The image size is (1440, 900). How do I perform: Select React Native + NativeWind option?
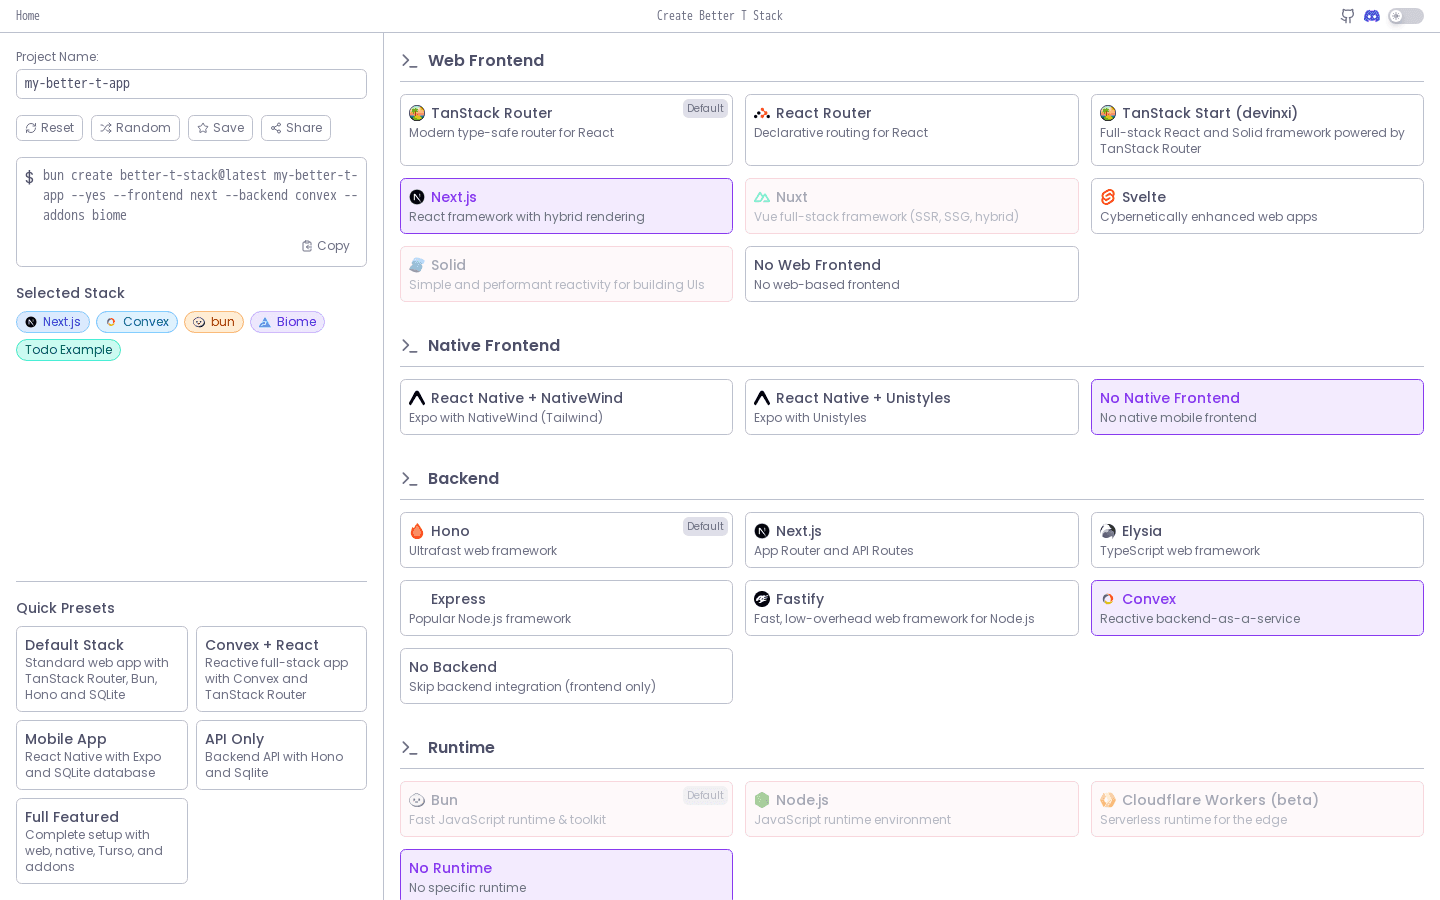click(566, 407)
